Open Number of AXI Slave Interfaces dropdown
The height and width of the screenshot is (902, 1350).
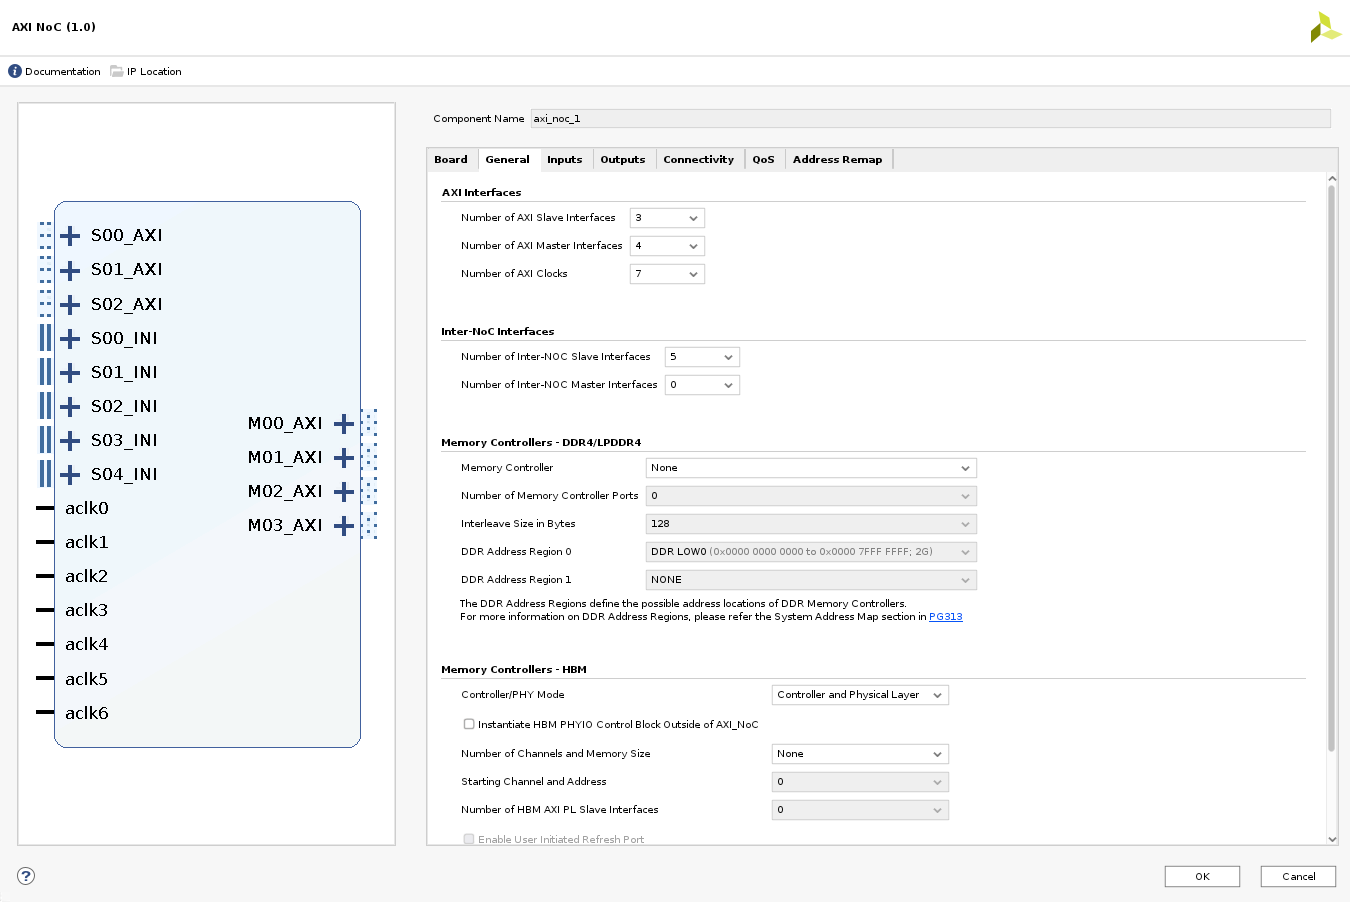pyautogui.click(x=667, y=218)
